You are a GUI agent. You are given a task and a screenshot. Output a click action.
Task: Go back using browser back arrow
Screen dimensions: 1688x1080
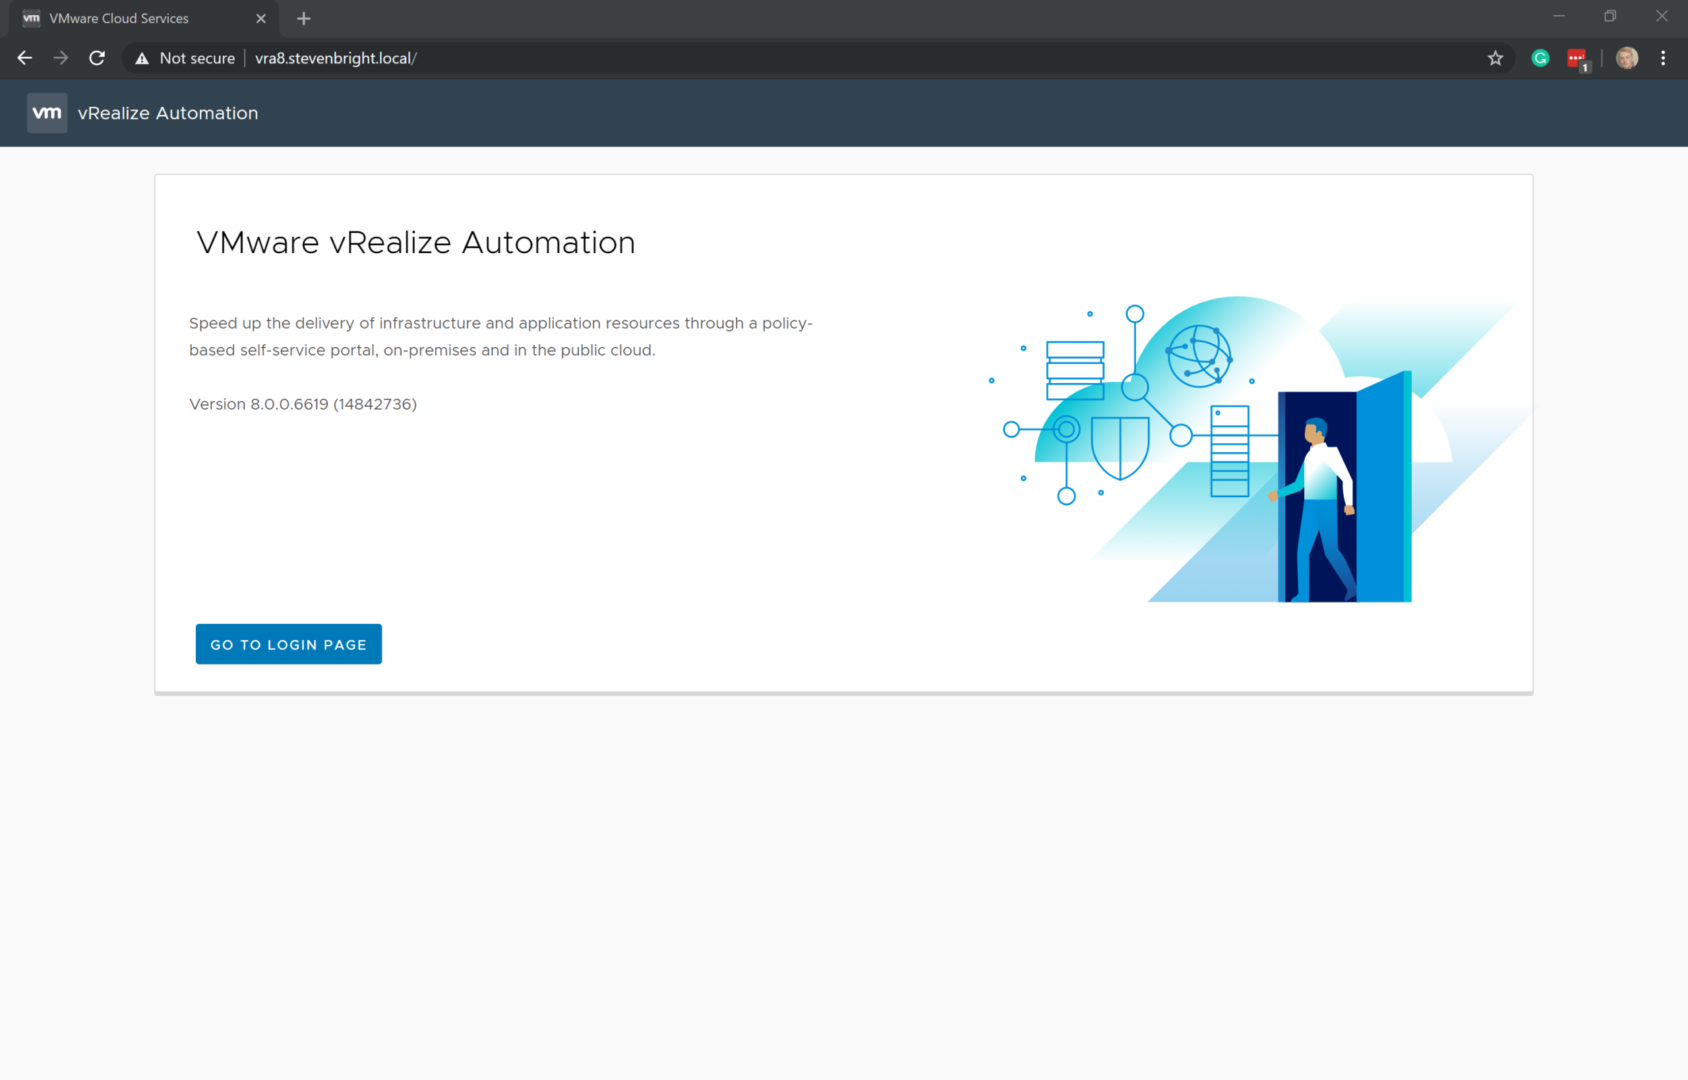(x=25, y=58)
